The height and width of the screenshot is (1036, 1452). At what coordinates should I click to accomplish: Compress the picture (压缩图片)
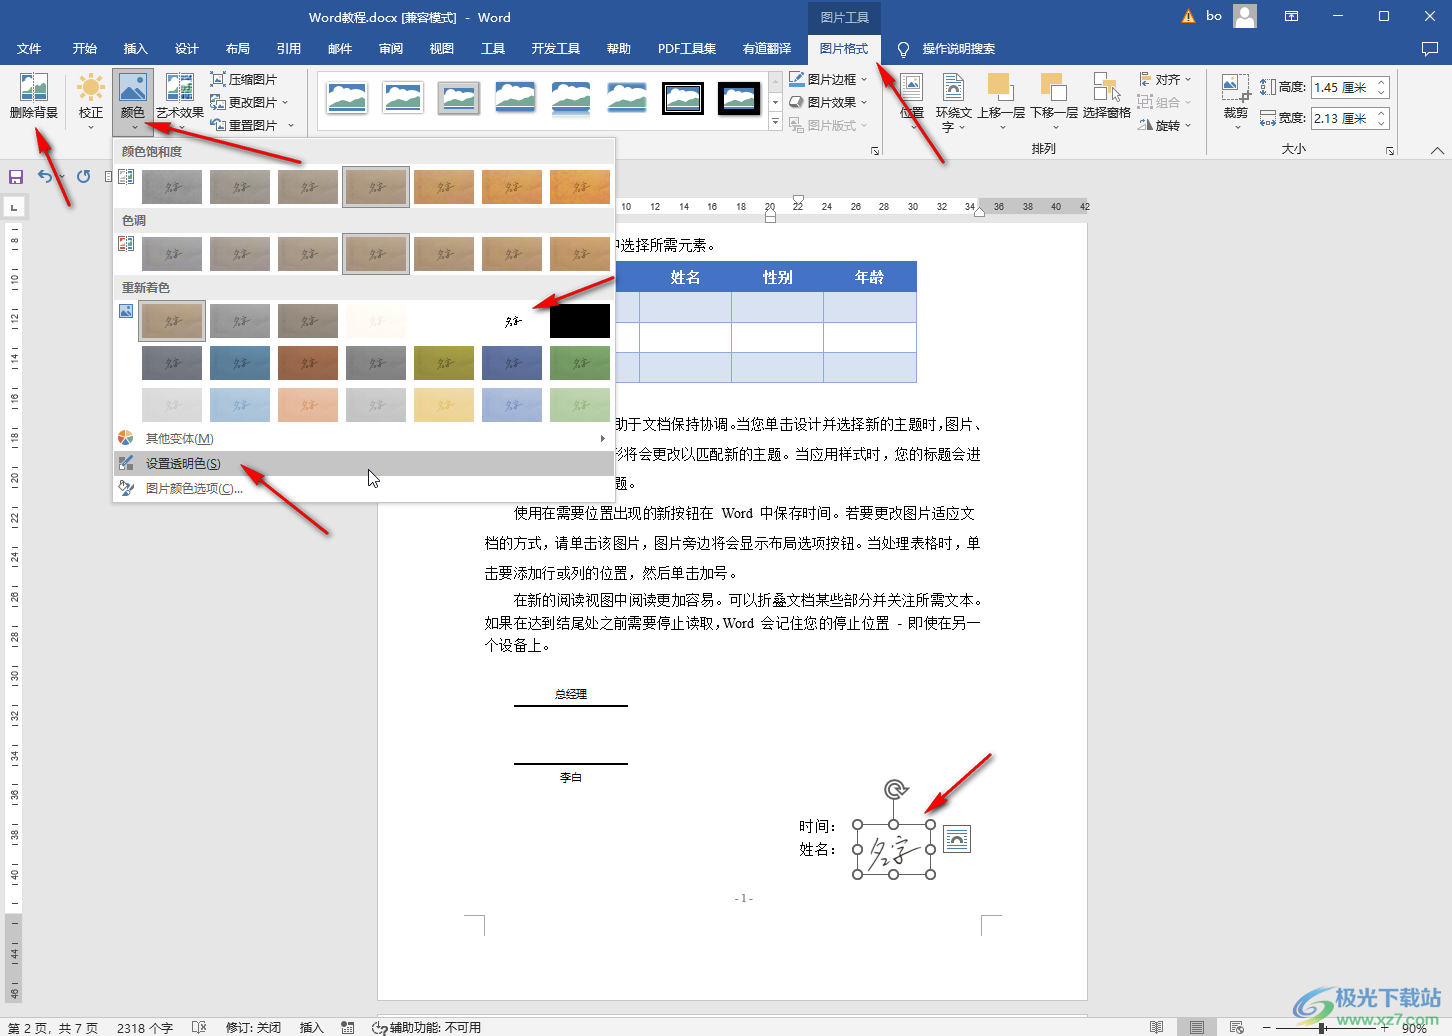click(246, 78)
